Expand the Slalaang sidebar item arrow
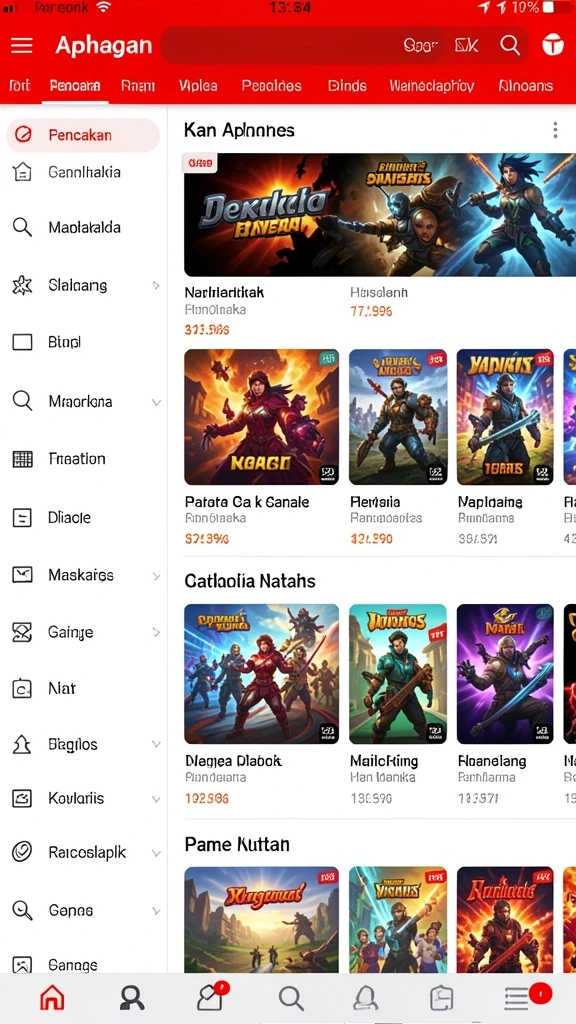The image size is (576, 1024). point(156,285)
